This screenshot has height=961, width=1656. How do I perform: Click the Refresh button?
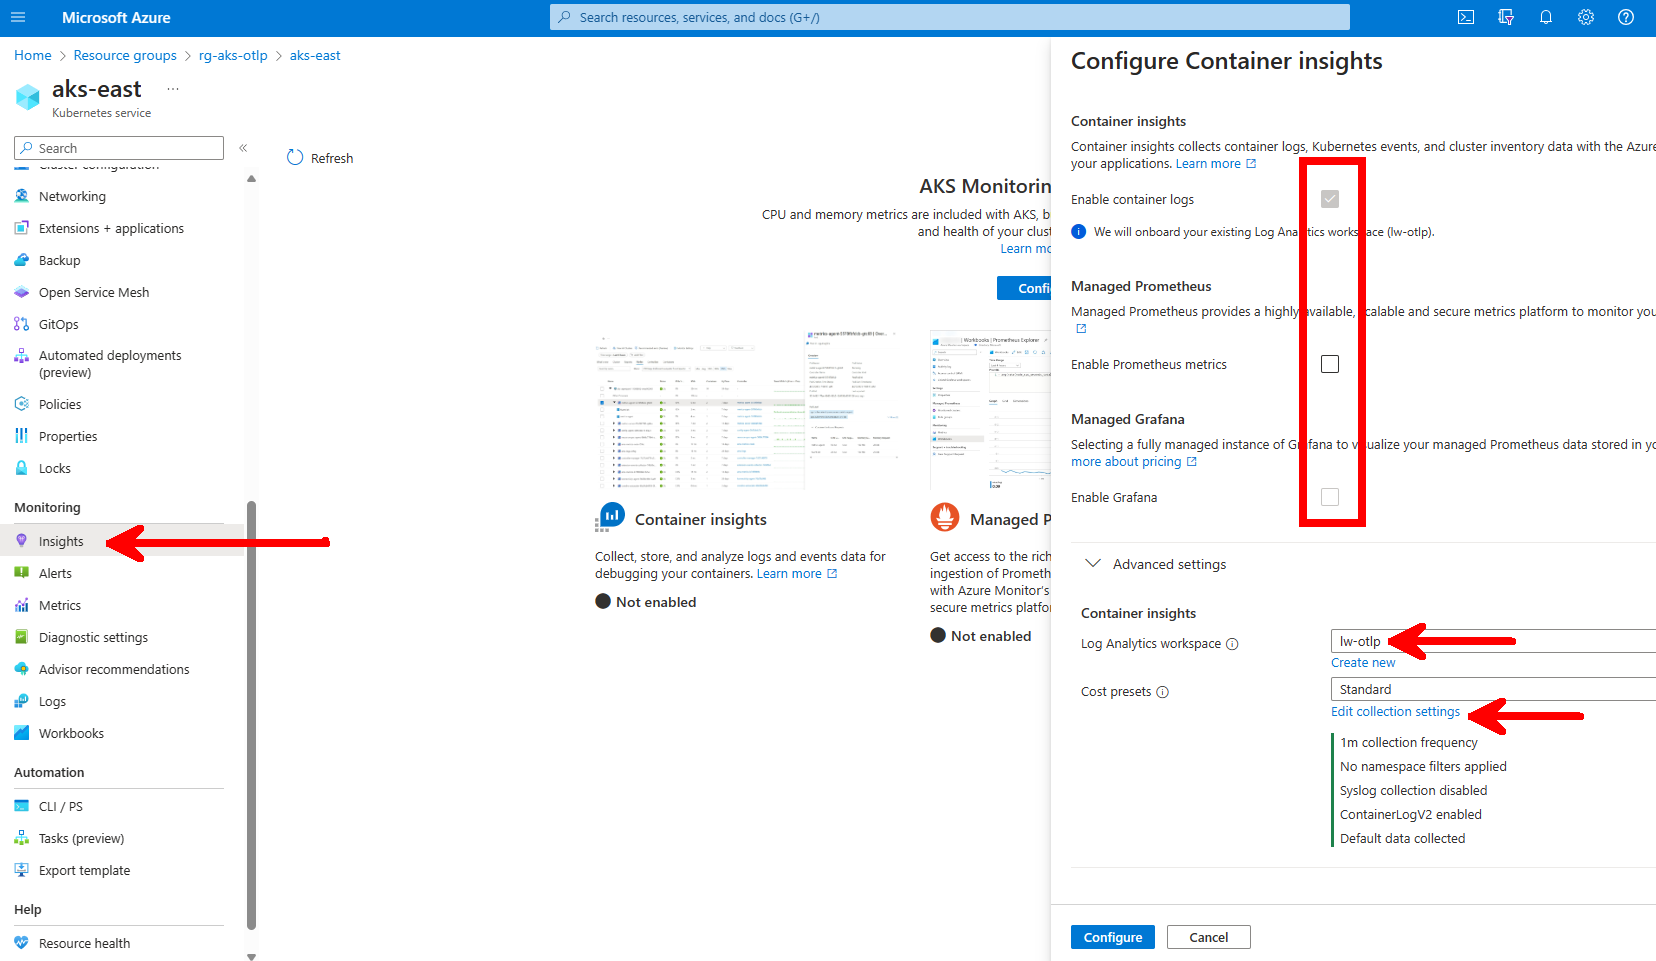(x=320, y=158)
